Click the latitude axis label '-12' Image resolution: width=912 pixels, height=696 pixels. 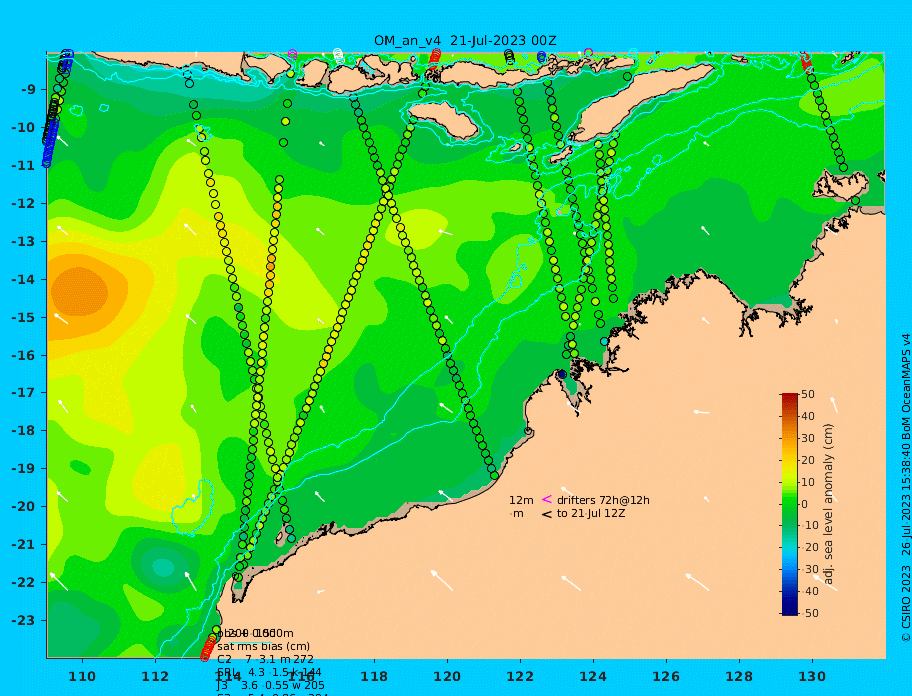pyautogui.click(x=23, y=204)
